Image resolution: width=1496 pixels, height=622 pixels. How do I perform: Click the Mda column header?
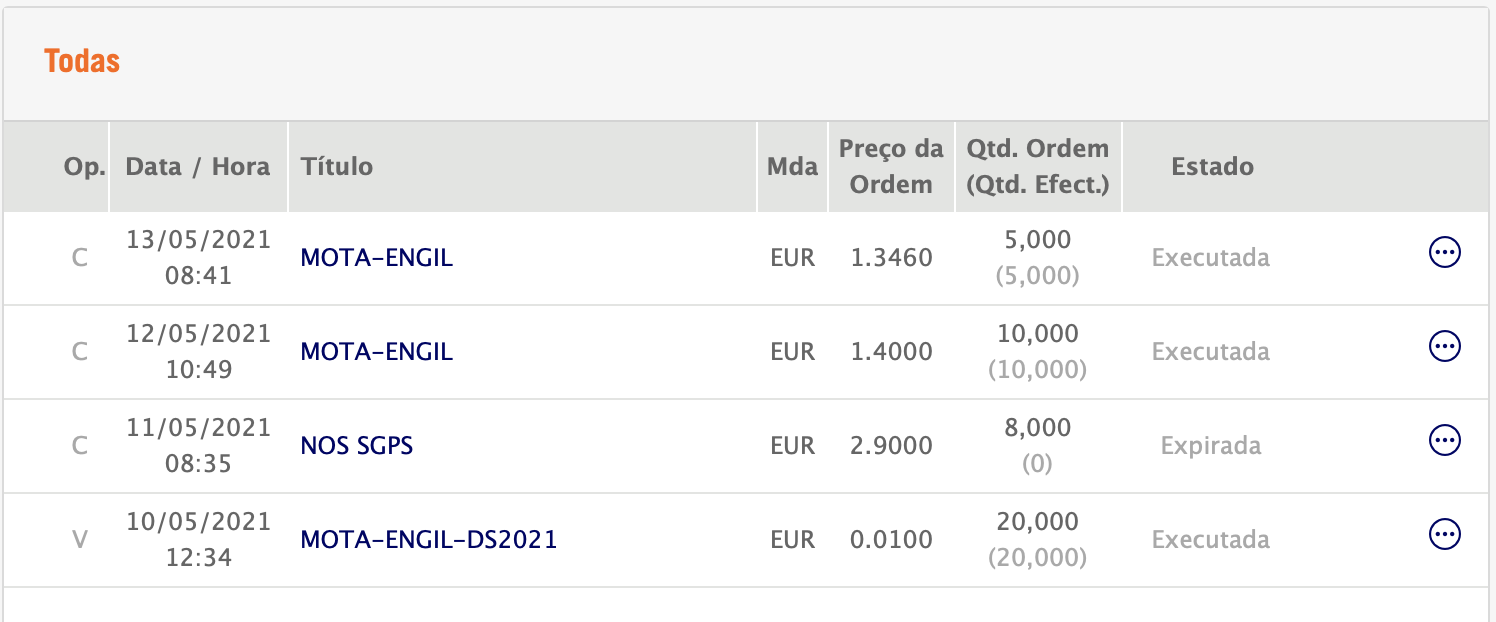point(792,166)
